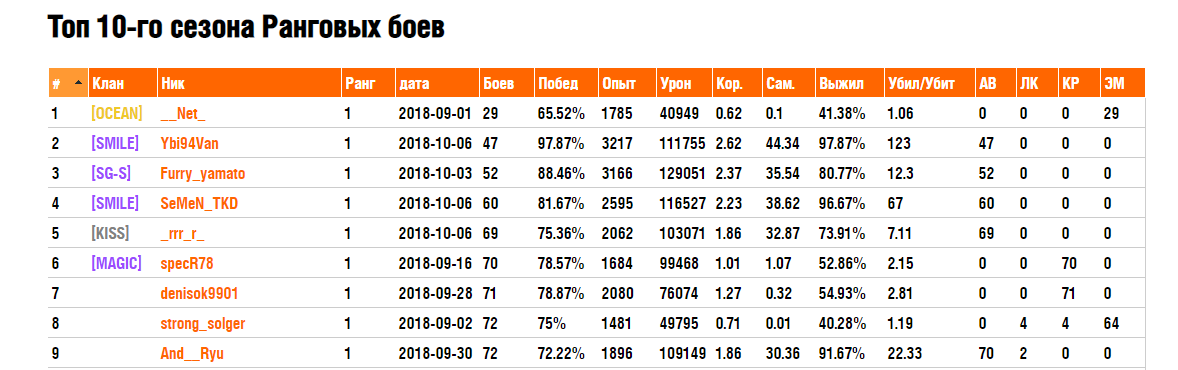Open the [OCEAN] clan link
1178x370 pixels.
point(116,114)
